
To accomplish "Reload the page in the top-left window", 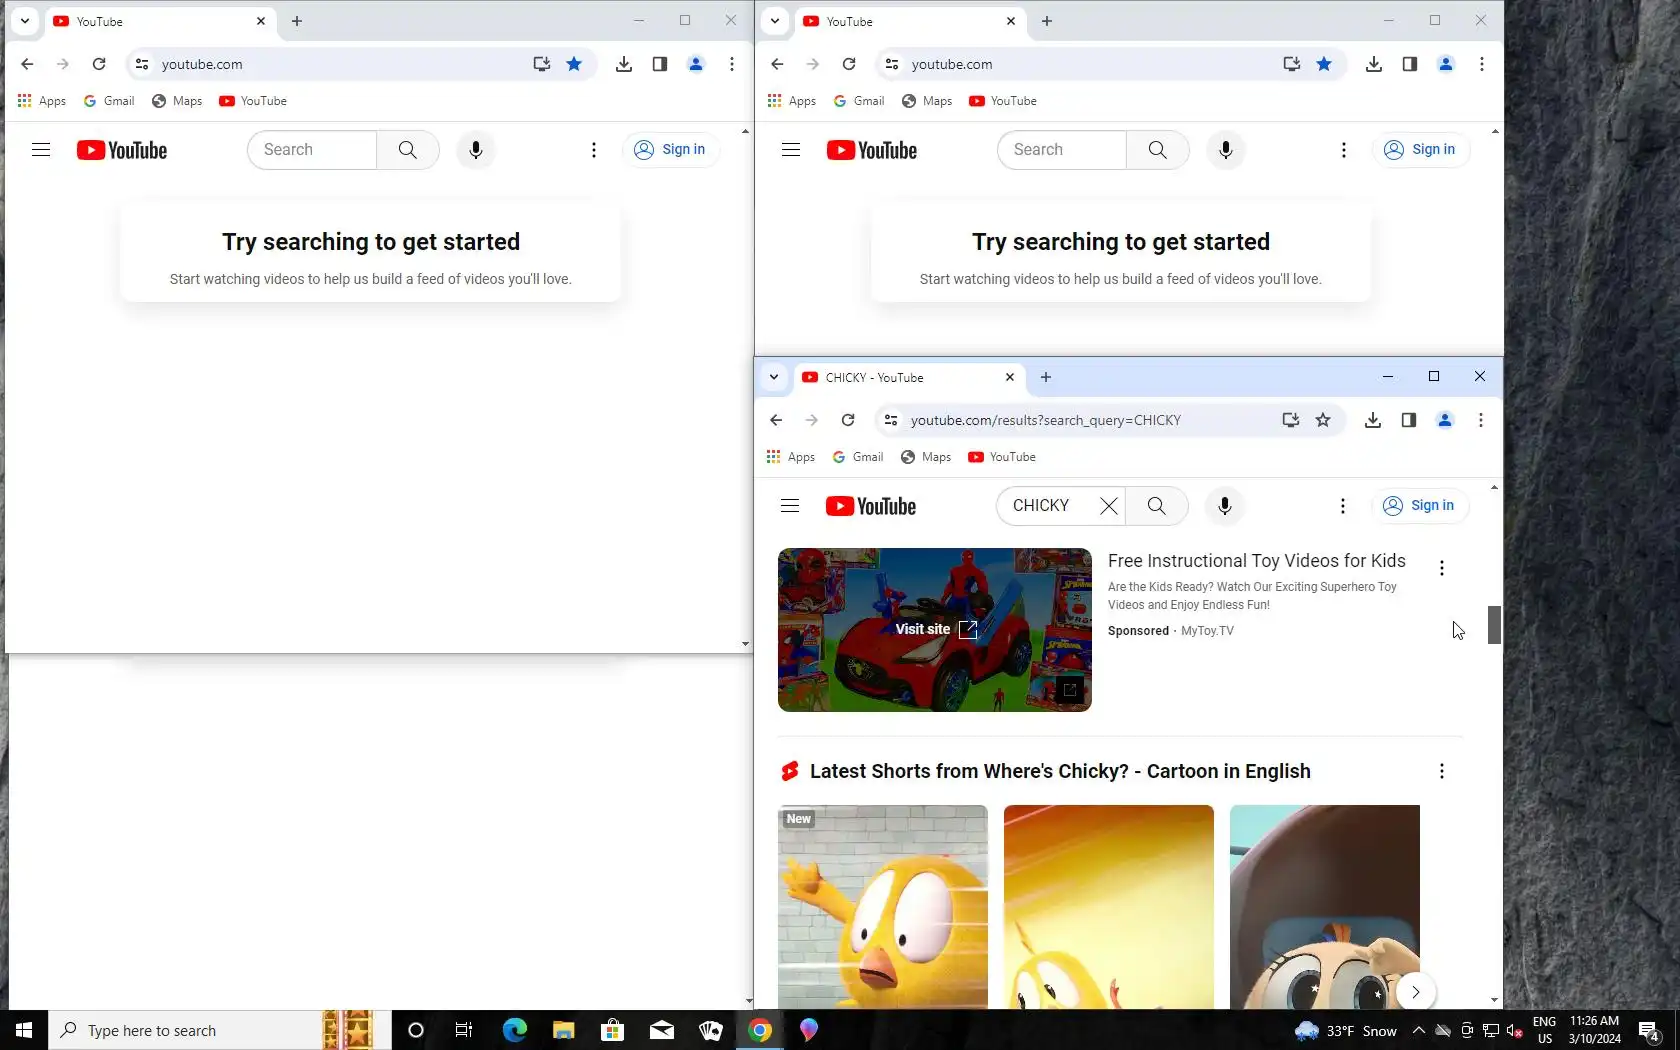I will 99,64.
